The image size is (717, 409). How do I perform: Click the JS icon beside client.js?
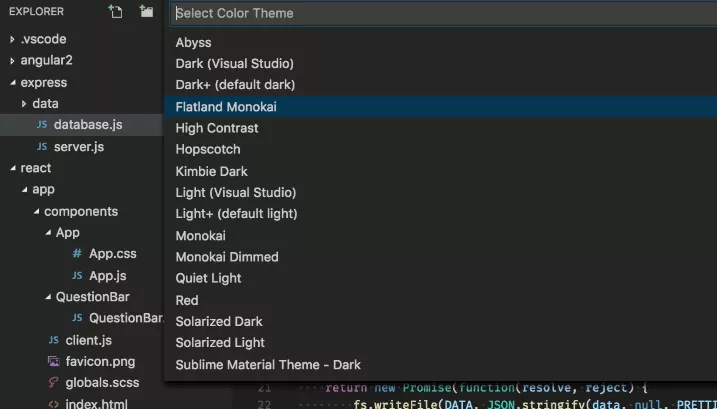coord(54,340)
